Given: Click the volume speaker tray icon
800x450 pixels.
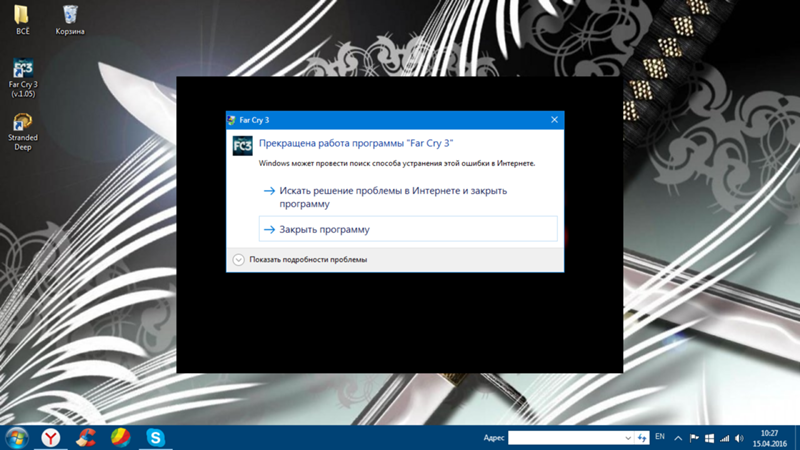Looking at the screenshot, I should point(738,438).
